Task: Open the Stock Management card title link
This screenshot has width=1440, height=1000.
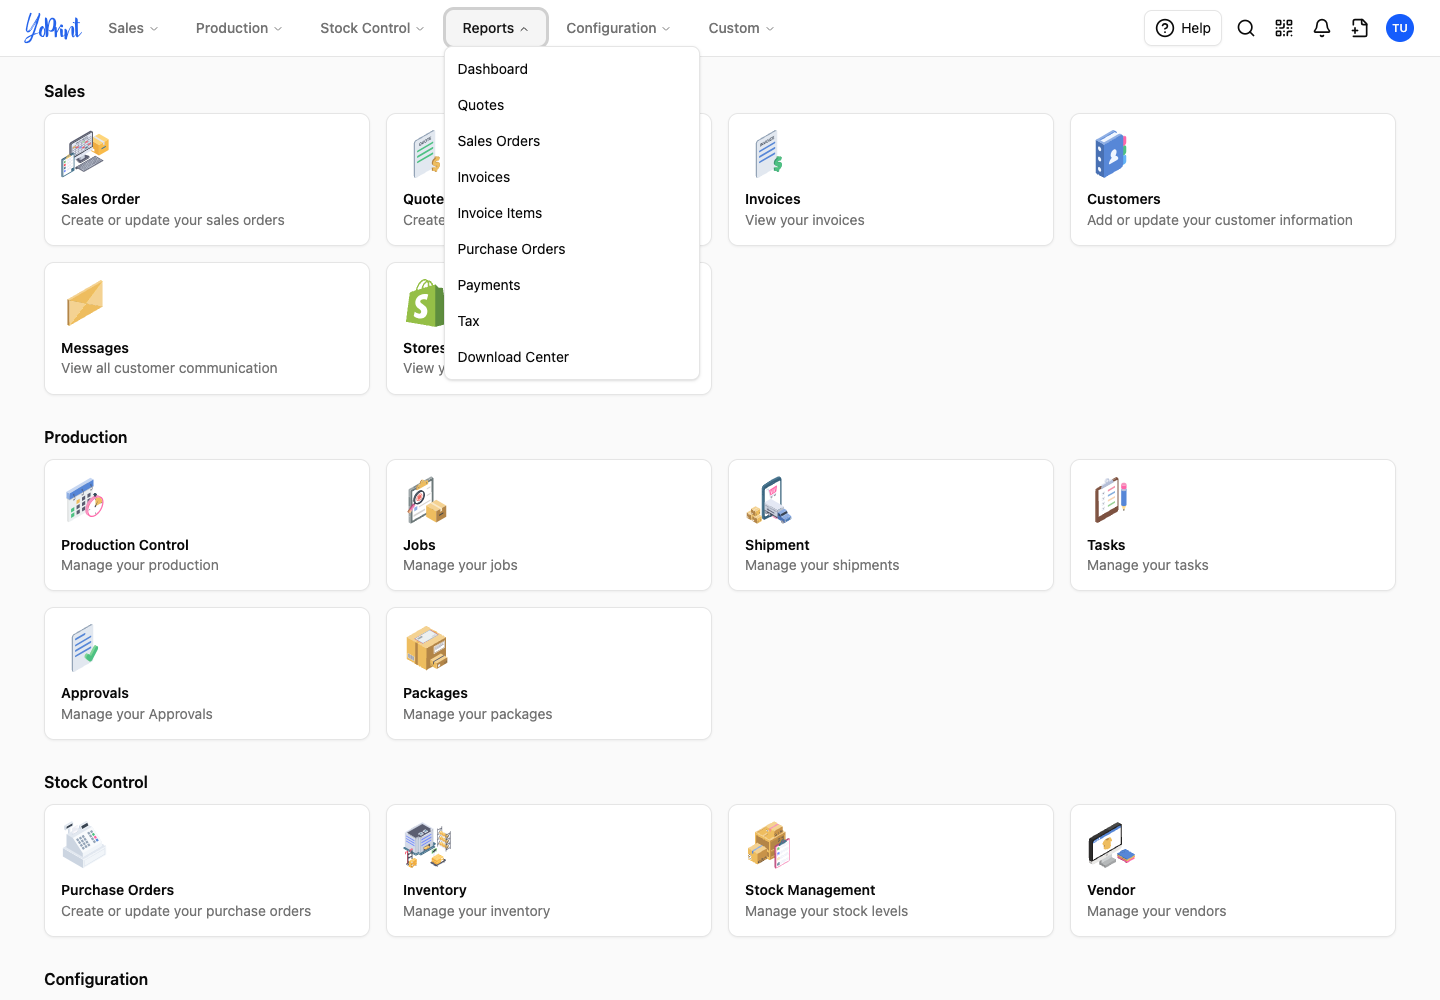Action: (x=810, y=890)
